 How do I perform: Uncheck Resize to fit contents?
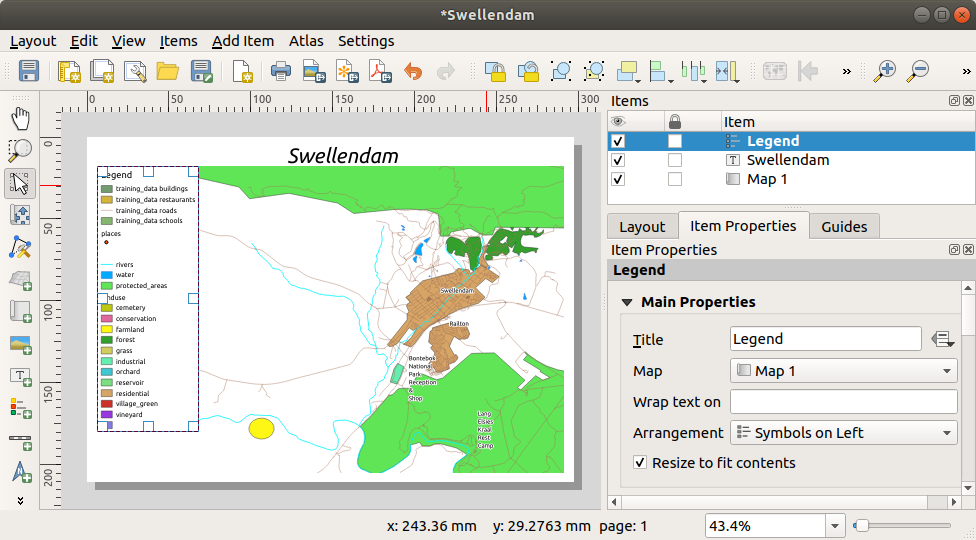pos(640,463)
